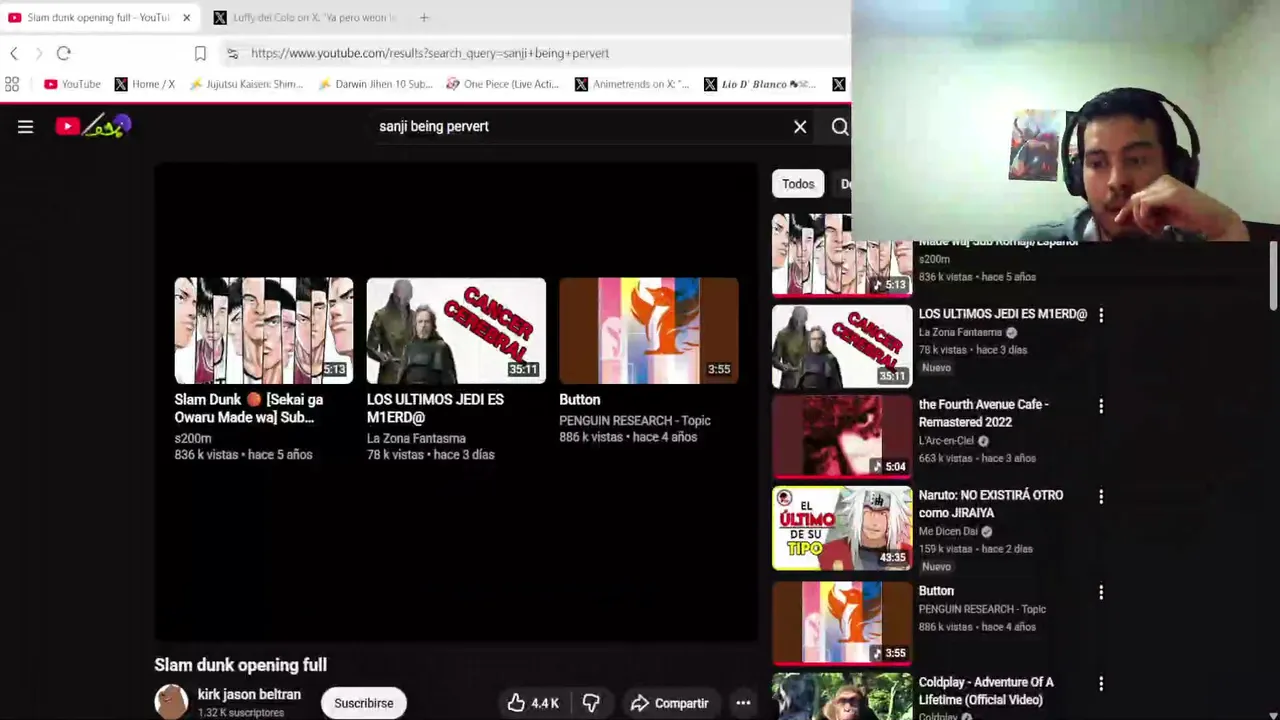Play Slam Dunk endscreen thumbnail 5:13
The width and height of the screenshot is (1280, 720).
[x=264, y=331]
